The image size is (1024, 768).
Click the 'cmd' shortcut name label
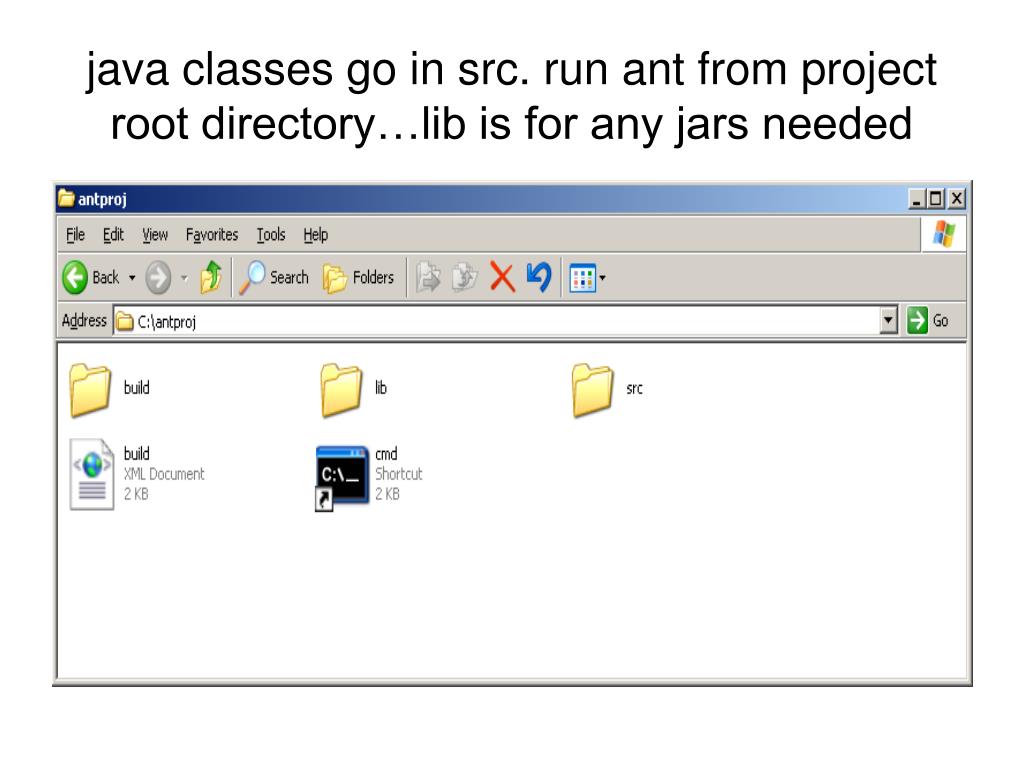386,454
